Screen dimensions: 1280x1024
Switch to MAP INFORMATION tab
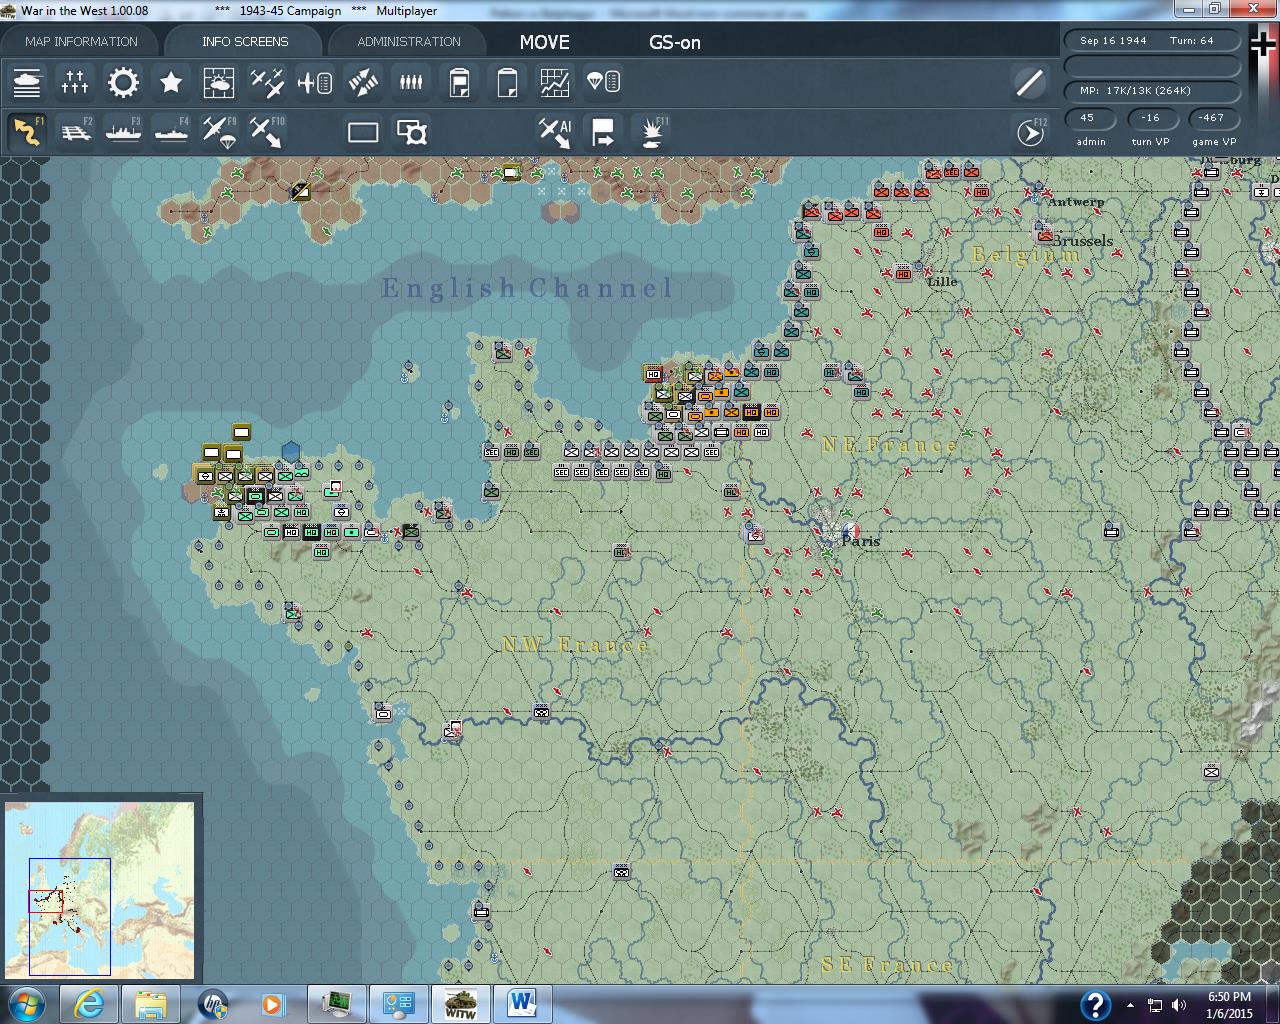(81, 41)
